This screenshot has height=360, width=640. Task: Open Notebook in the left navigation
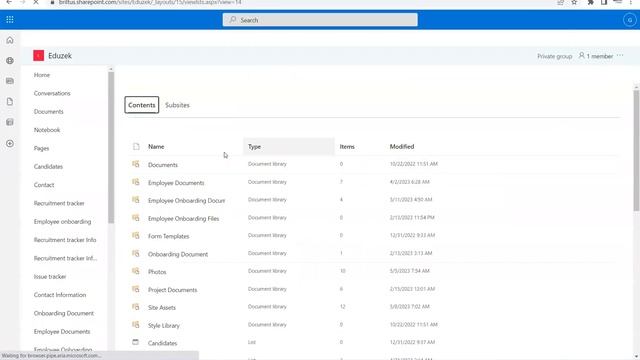(x=47, y=130)
